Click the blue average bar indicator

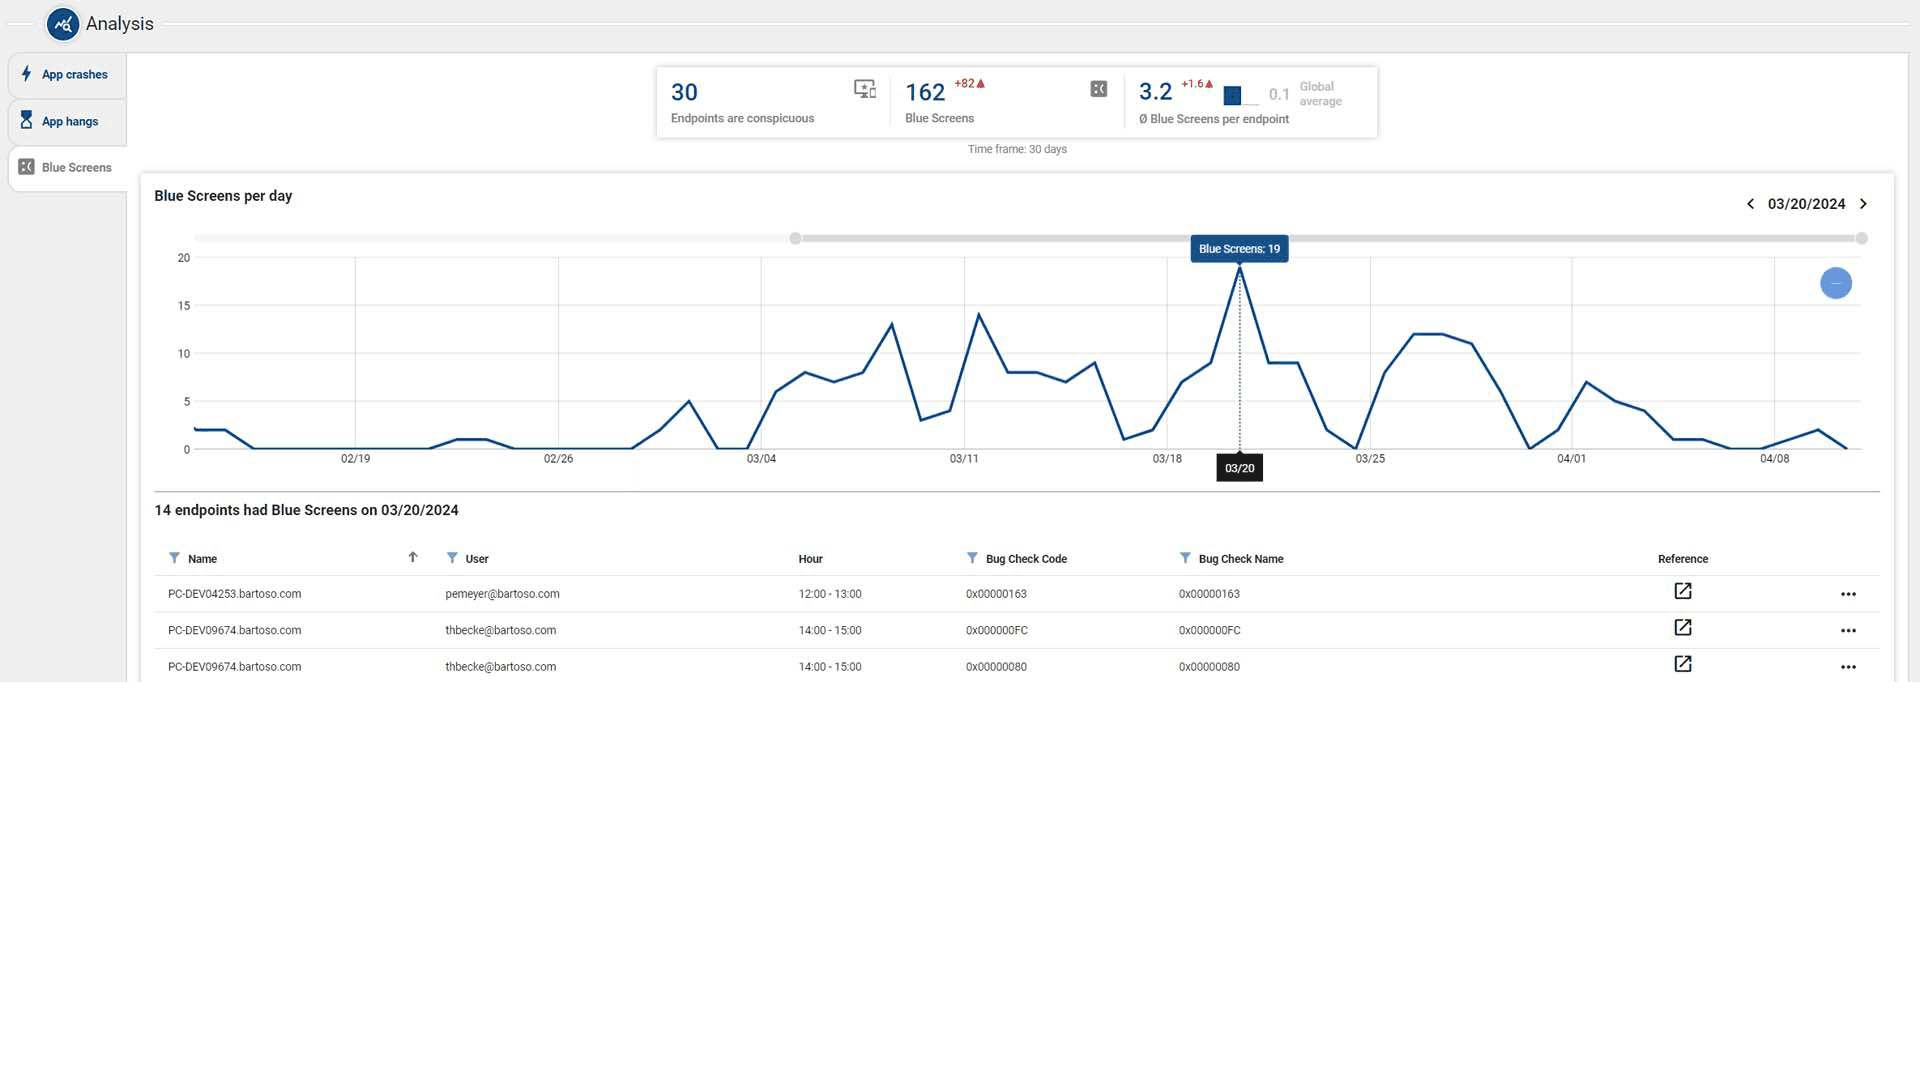pyautogui.click(x=1232, y=96)
